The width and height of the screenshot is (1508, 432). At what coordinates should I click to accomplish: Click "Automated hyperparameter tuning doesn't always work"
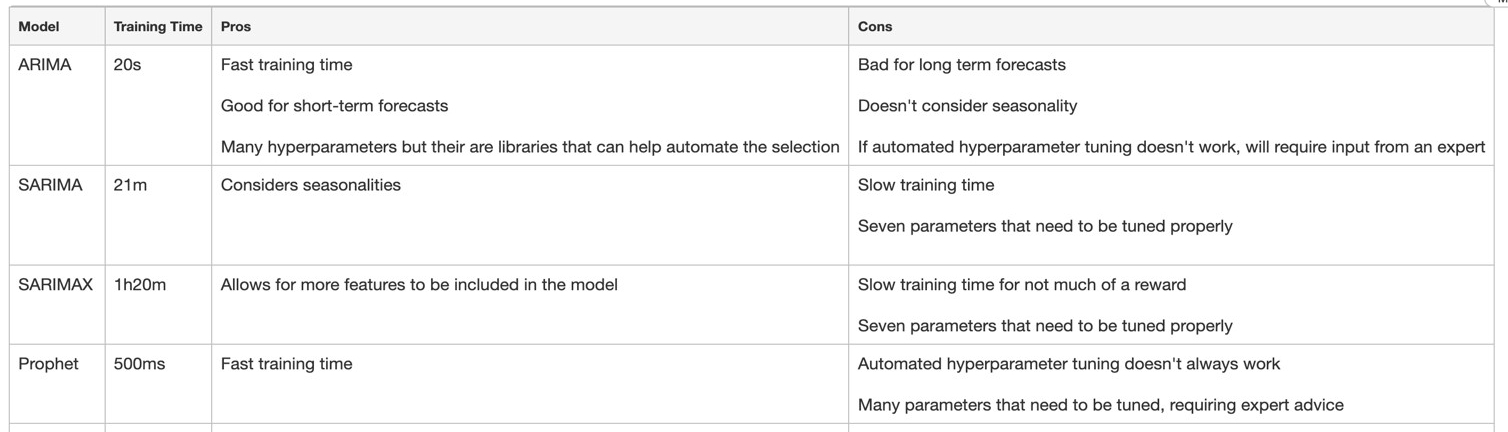1068,364
